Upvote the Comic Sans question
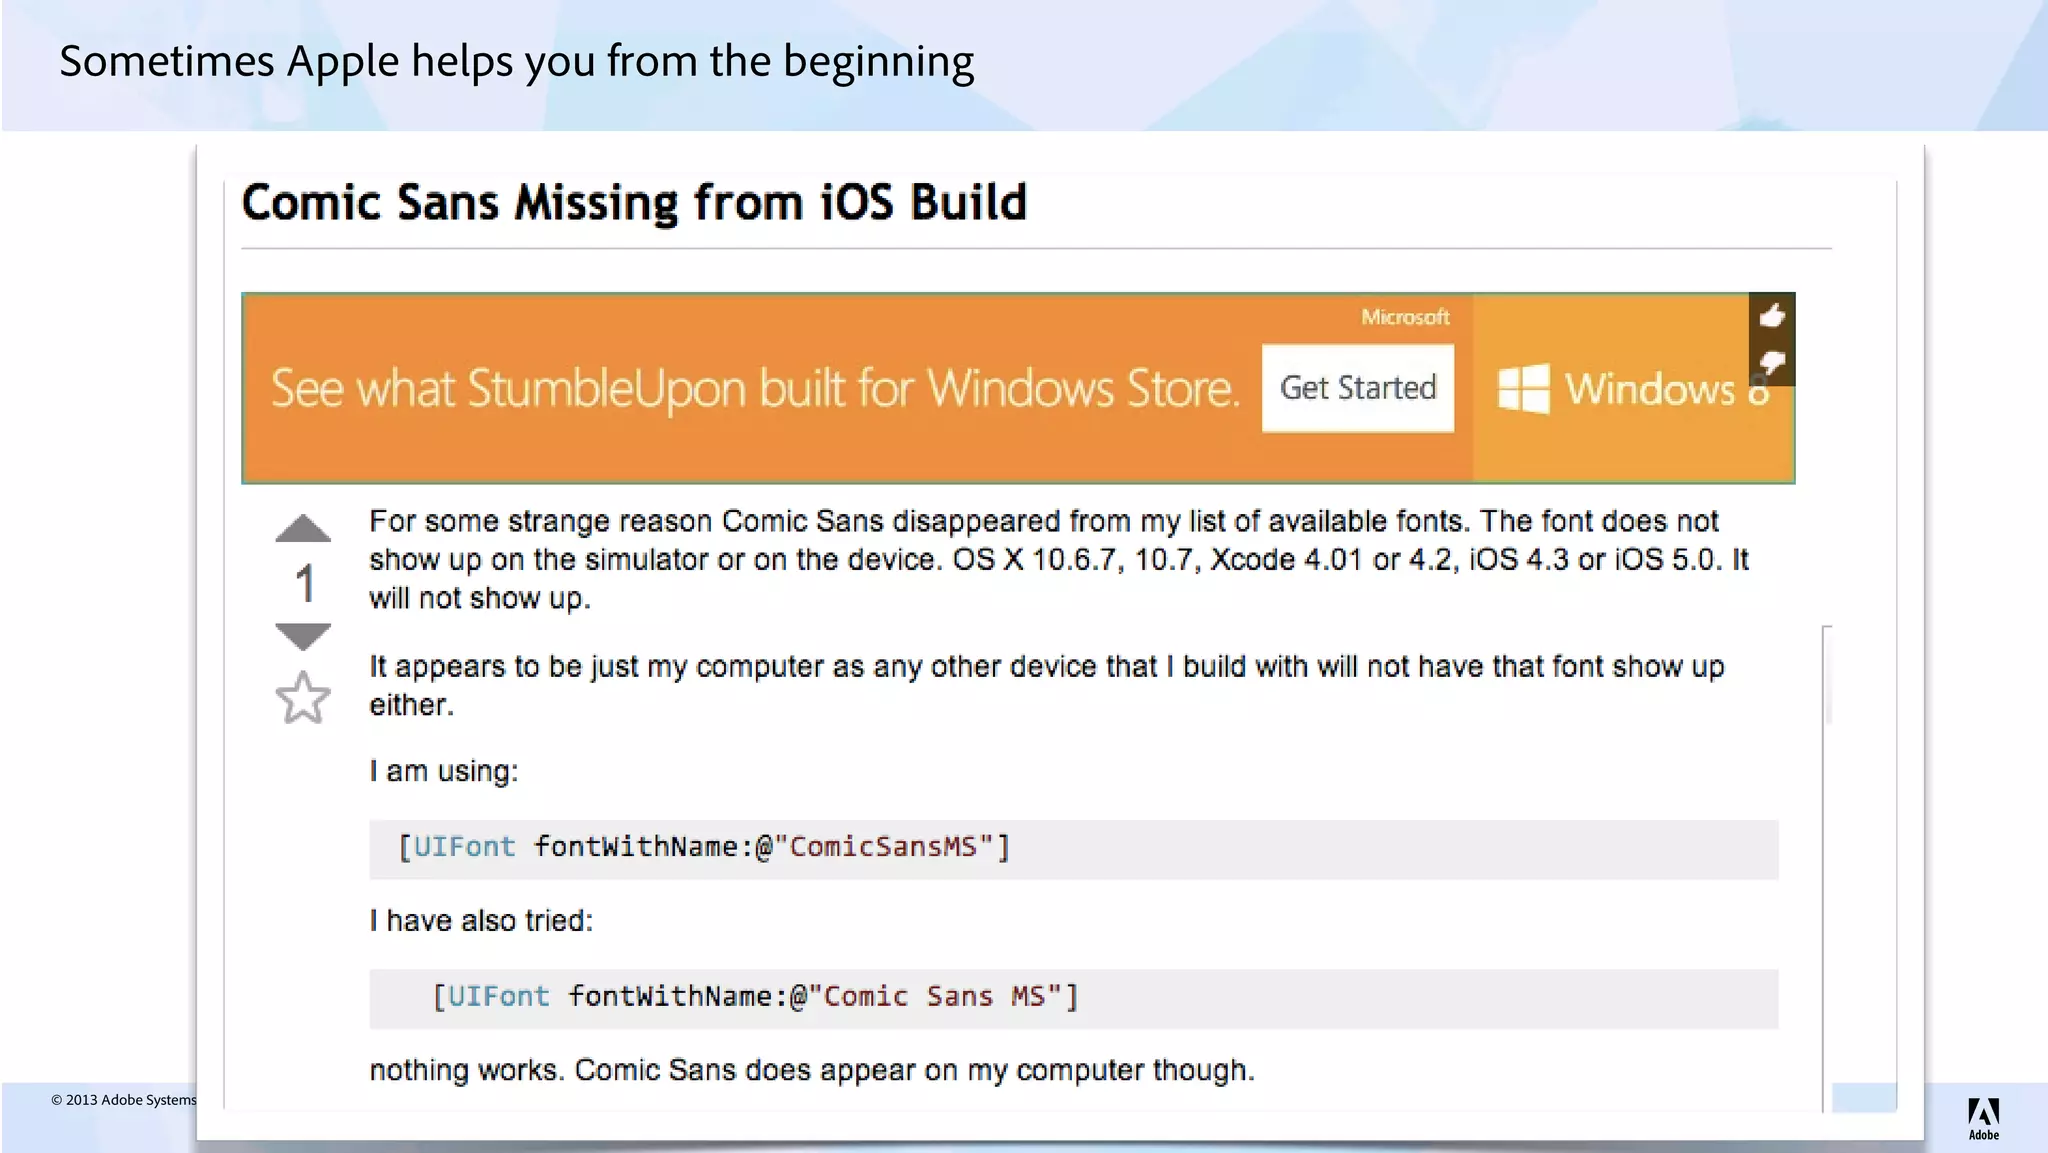Image resolution: width=2048 pixels, height=1153 pixels. point(303,529)
